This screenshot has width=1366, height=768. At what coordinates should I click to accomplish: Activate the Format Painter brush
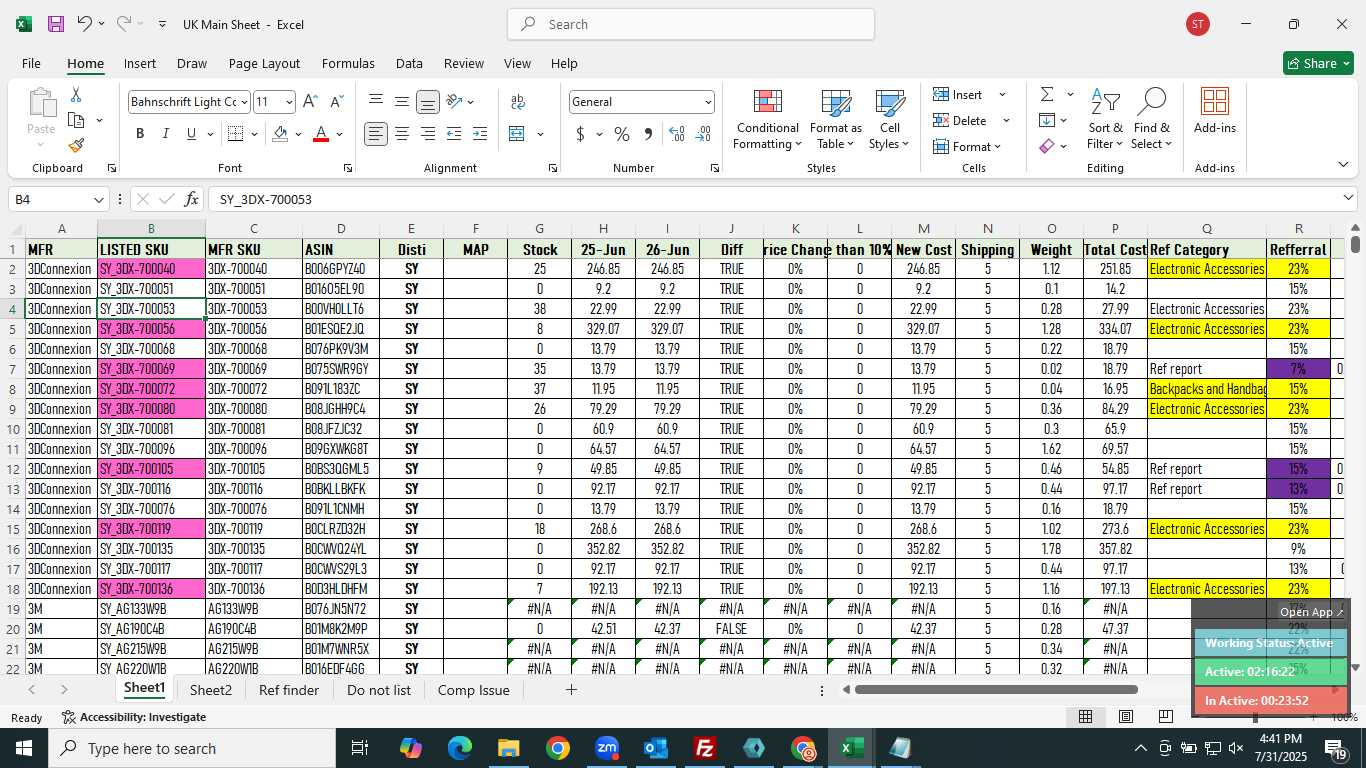point(76,146)
